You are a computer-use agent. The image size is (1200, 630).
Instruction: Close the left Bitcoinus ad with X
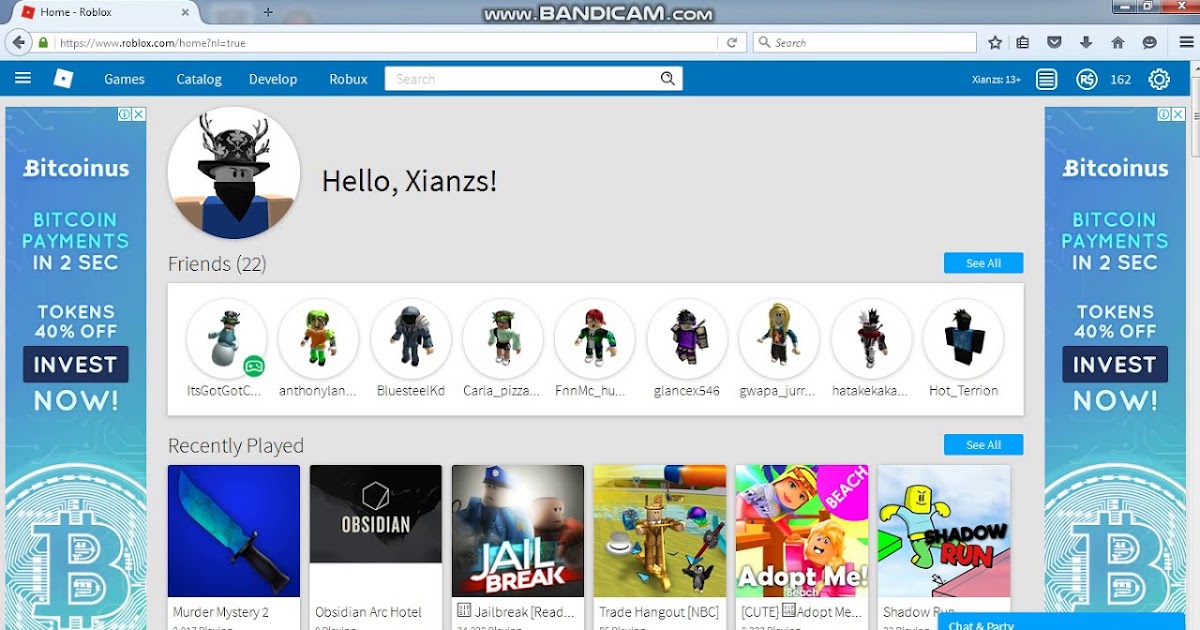click(139, 114)
